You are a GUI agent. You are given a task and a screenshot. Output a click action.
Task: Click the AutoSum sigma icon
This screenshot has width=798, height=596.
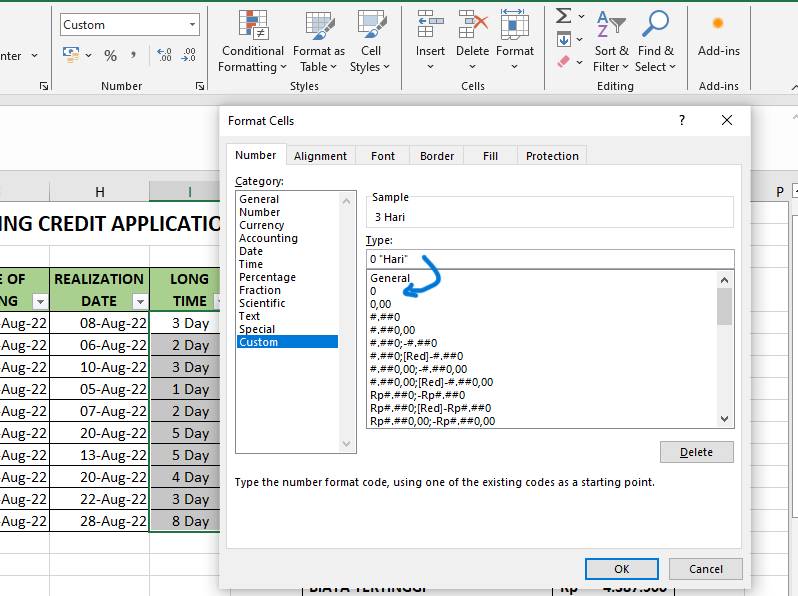(x=563, y=16)
